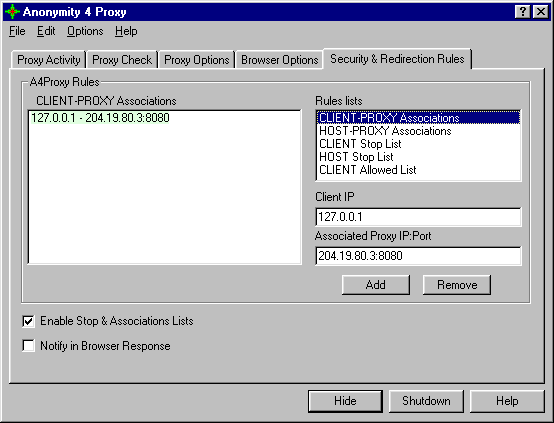Select the 127.0.0.1 - 204.19.80.3:8080 association entry
The width and height of the screenshot is (554, 423).
(x=100, y=118)
